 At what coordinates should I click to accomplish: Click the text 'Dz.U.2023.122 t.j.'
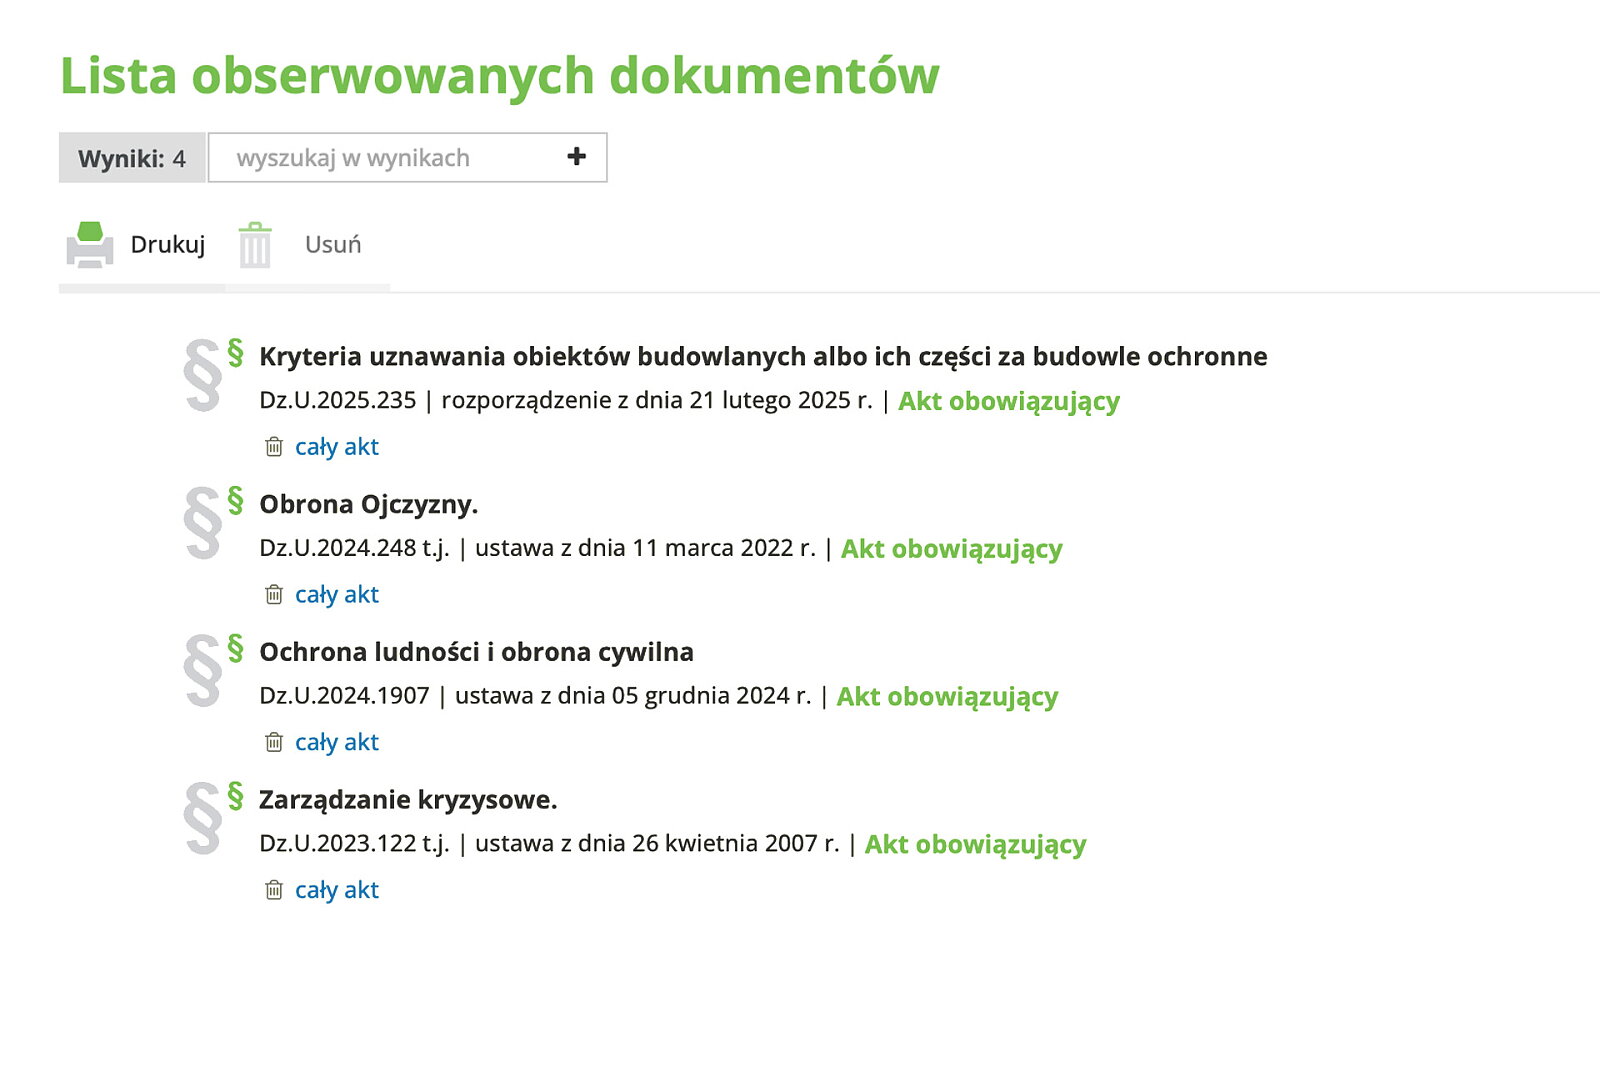[x=354, y=844]
